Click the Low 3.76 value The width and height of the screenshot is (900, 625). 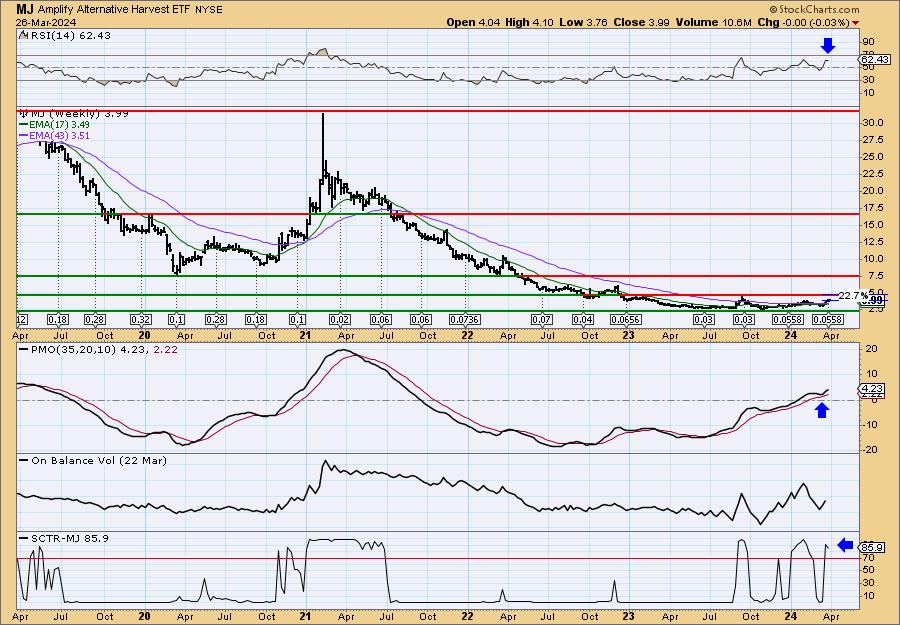click(x=583, y=22)
